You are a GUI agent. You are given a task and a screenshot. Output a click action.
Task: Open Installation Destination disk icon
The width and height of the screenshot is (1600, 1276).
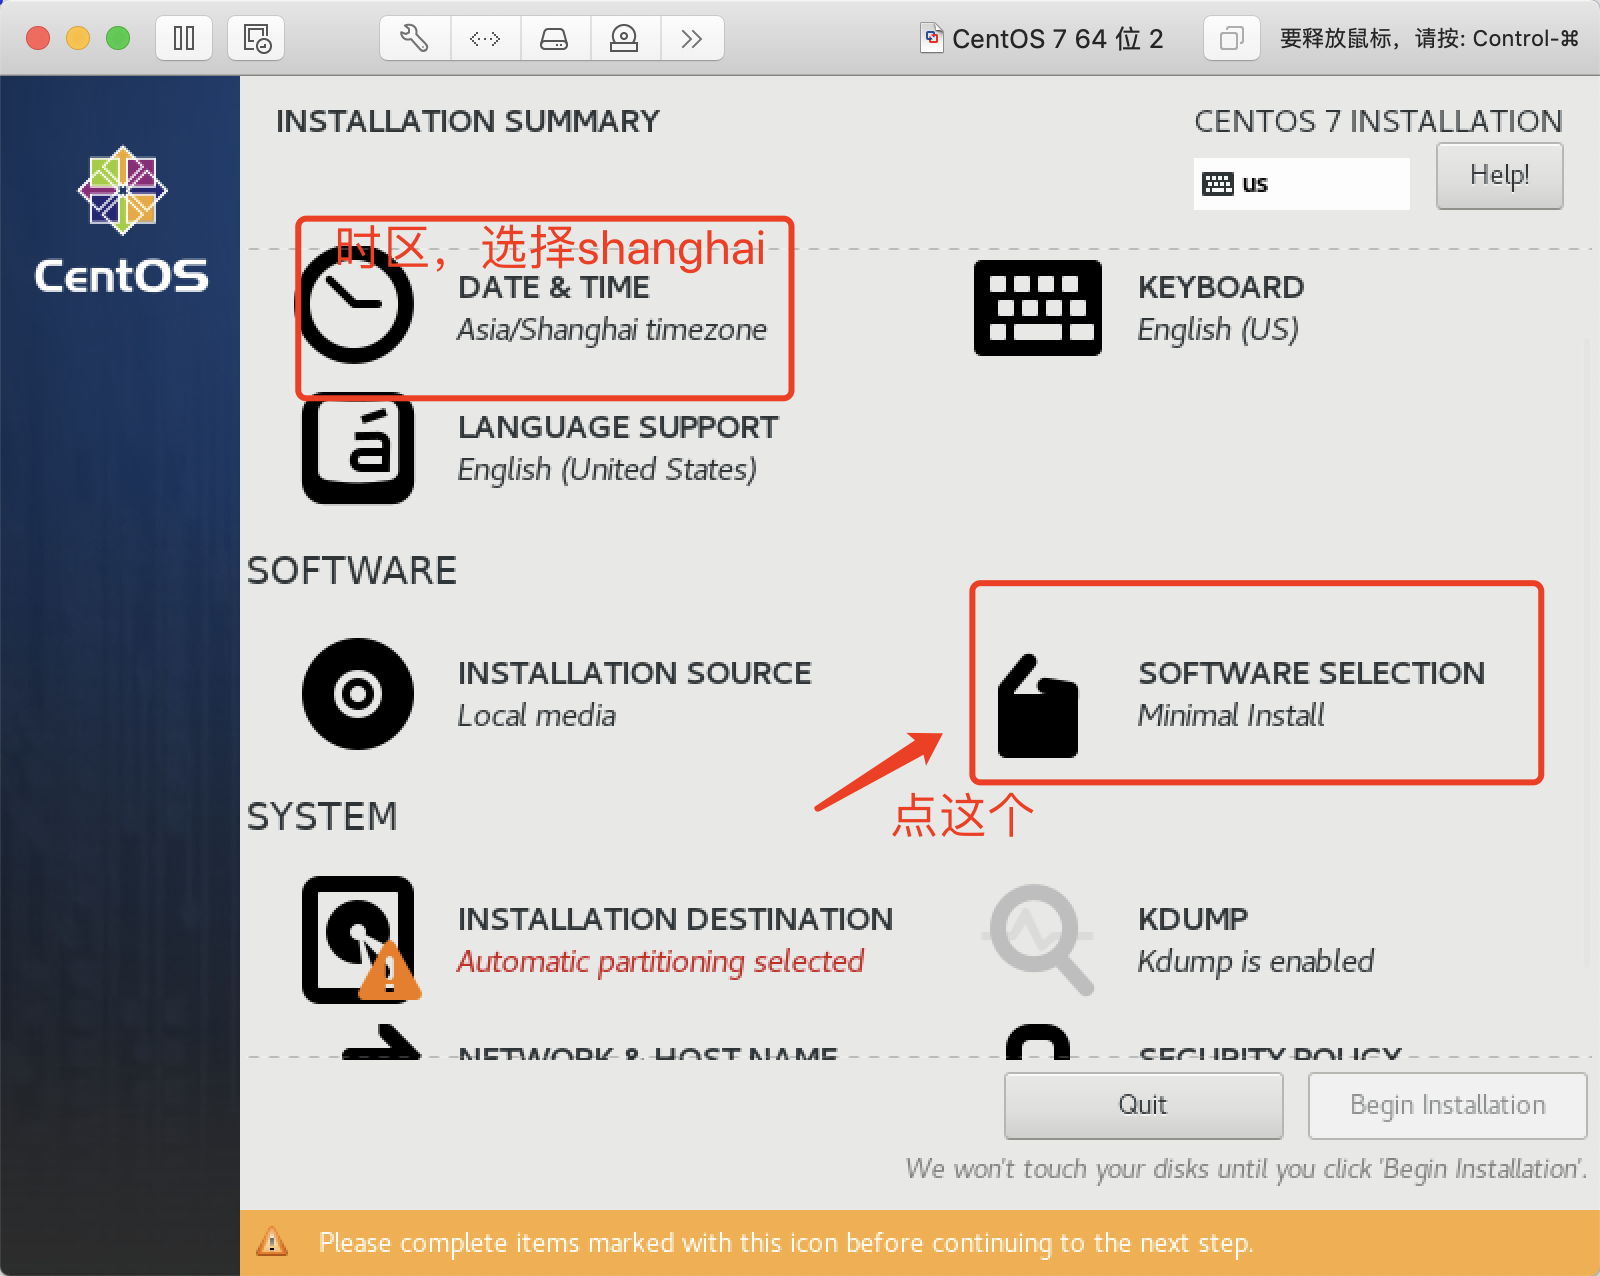(x=360, y=940)
